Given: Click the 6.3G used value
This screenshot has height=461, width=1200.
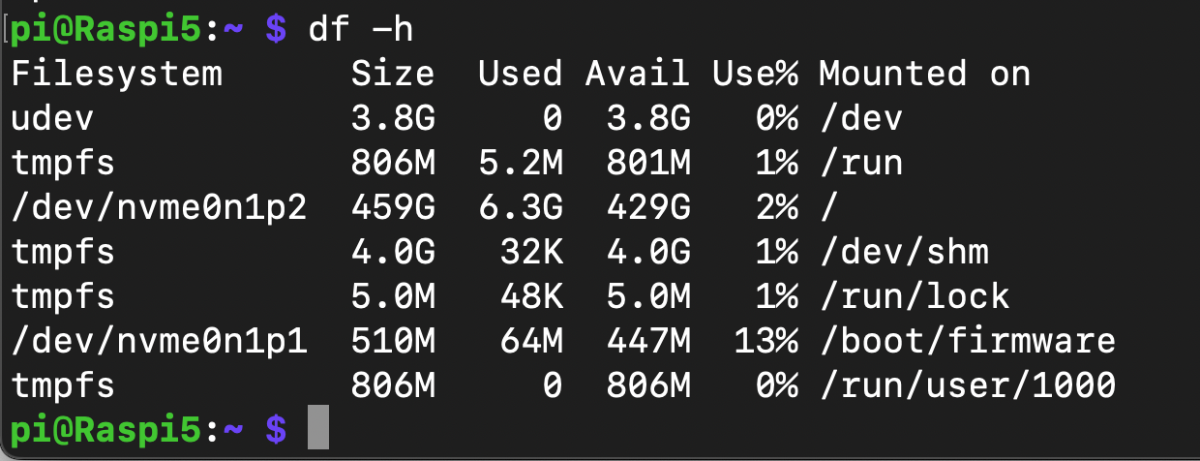Looking at the screenshot, I should pyautogui.click(x=521, y=208).
